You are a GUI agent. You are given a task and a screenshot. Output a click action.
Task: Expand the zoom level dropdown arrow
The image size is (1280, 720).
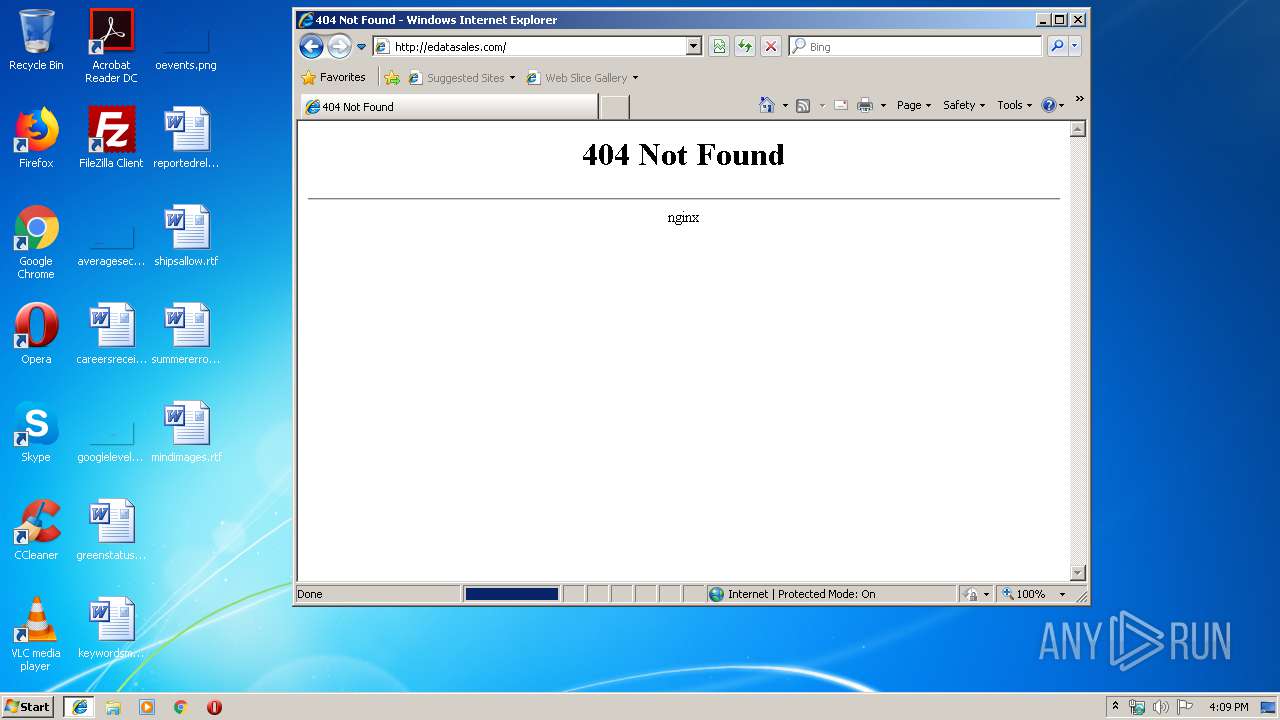[x=1062, y=594]
